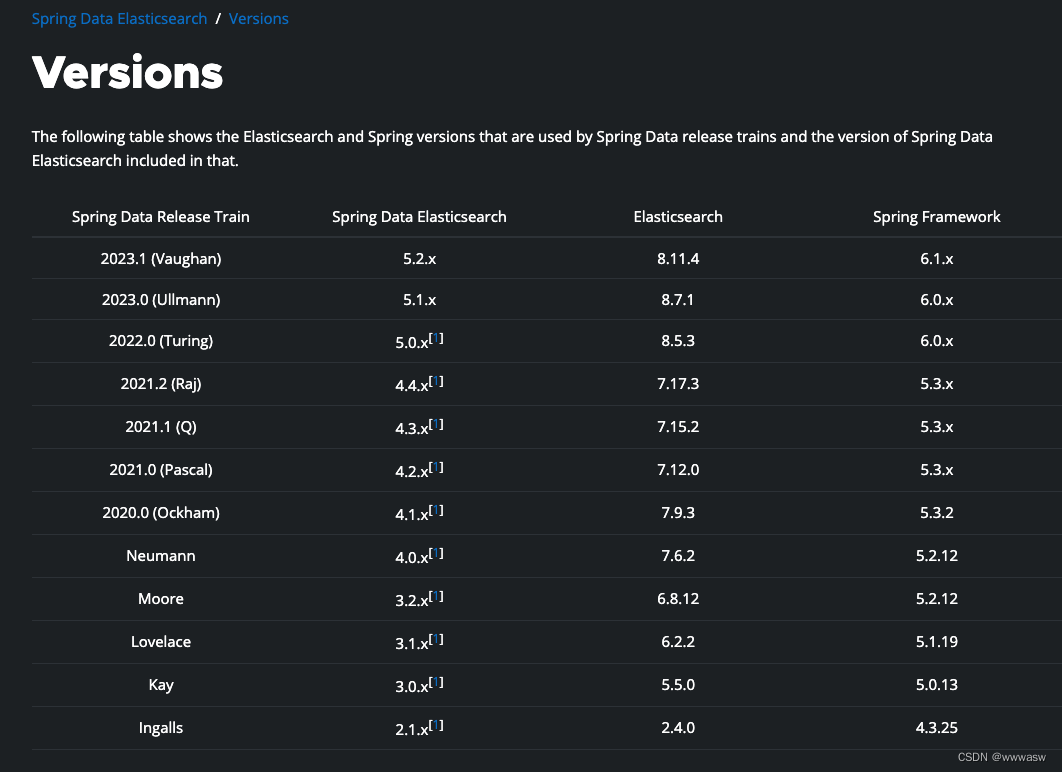Click the Spring Framework column header
1062x772 pixels.
click(937, 217)
